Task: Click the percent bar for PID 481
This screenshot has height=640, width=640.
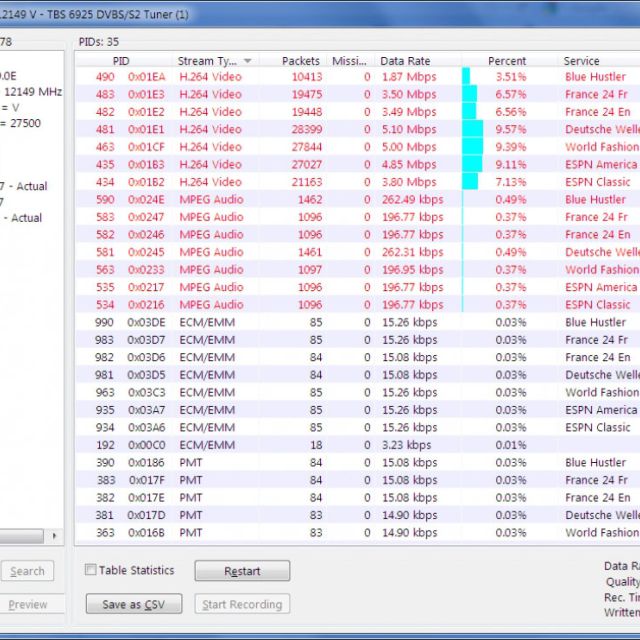Action: click(472, 129)
